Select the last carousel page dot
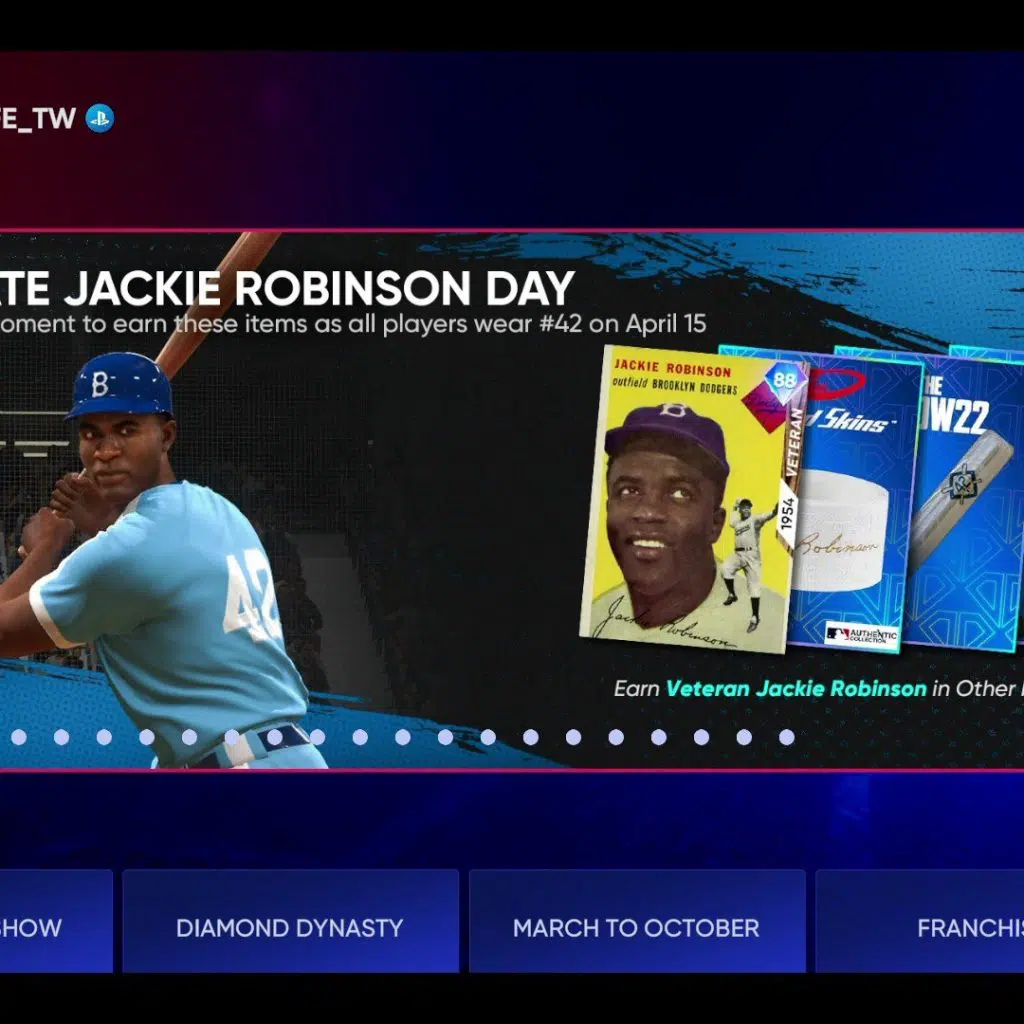This screenshot has width=1024, height=1024. tap(786, 737)
